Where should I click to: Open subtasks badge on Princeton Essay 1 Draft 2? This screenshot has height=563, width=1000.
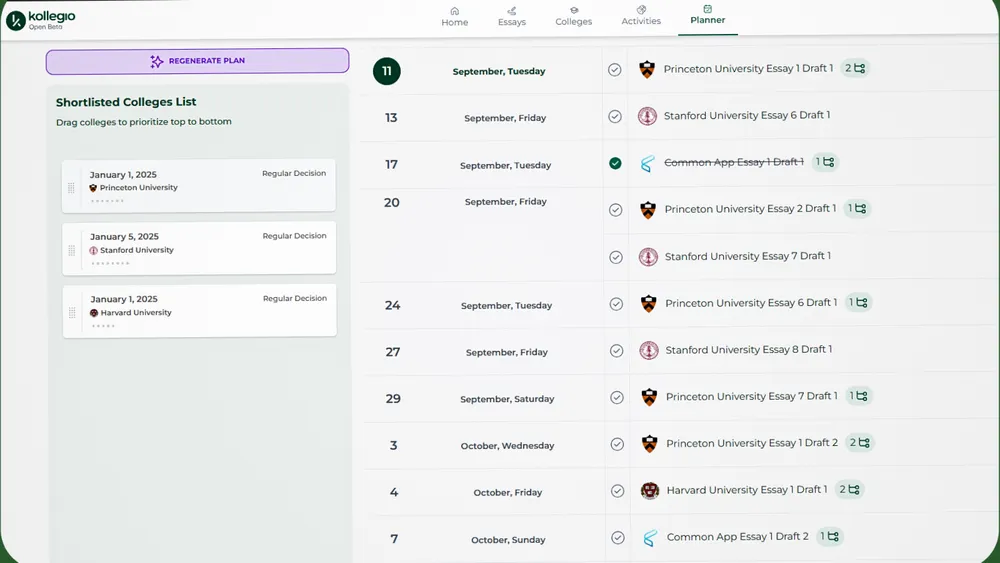(860, 442)
